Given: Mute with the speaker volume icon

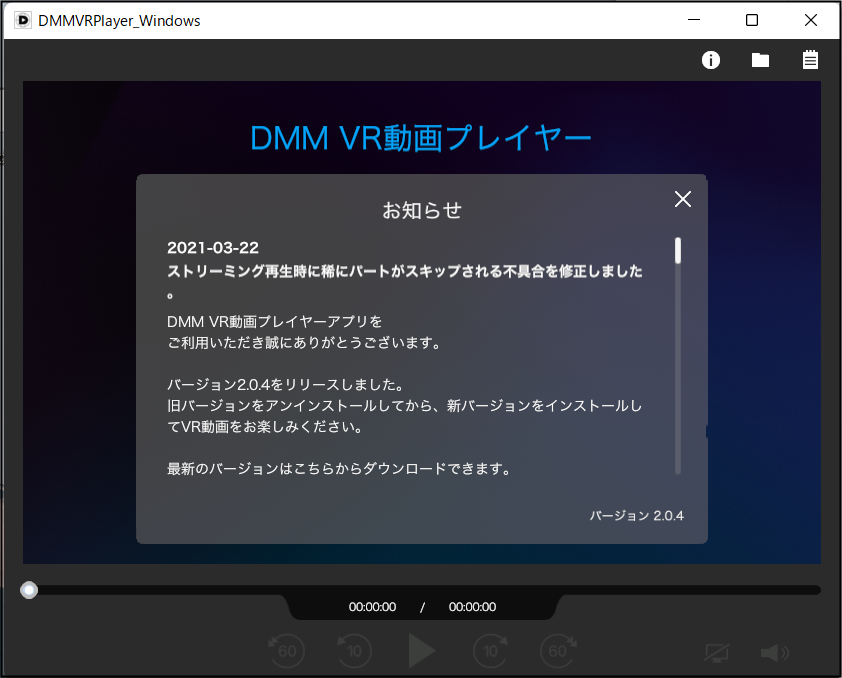Looking at the screenshot, I should pyautogui.click(x=774, y=653).
